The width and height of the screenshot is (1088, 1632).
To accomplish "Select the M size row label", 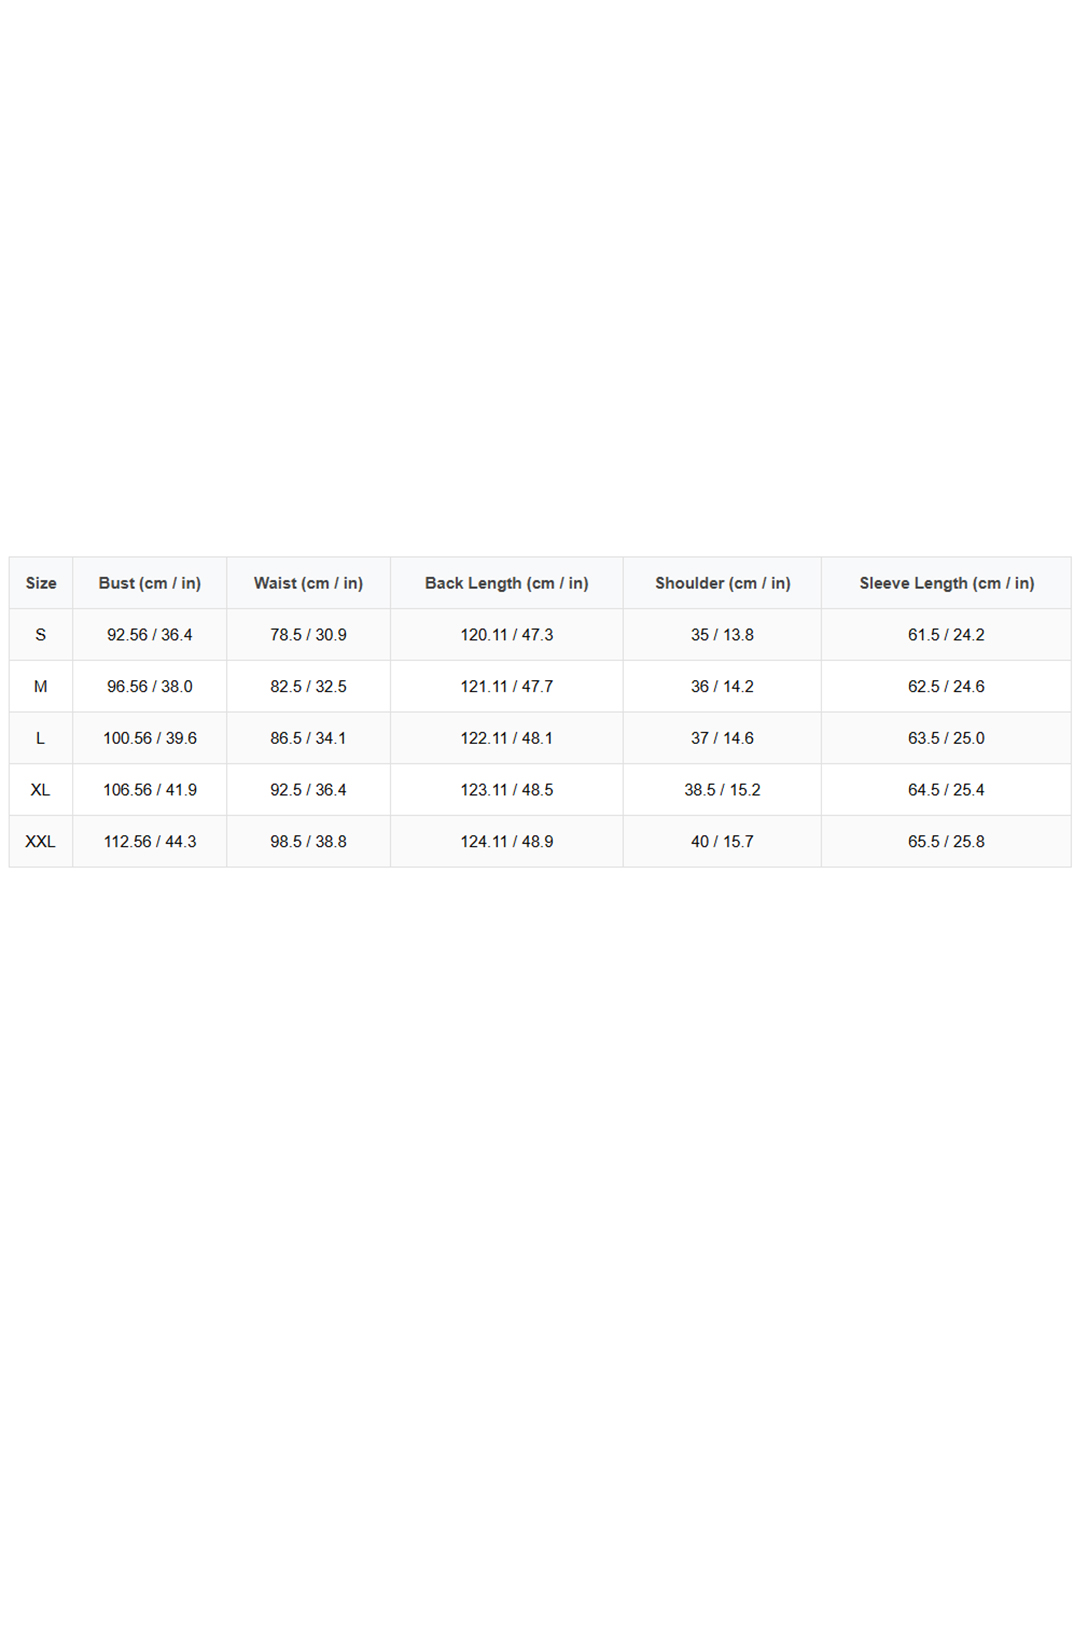I will point(41,687).
